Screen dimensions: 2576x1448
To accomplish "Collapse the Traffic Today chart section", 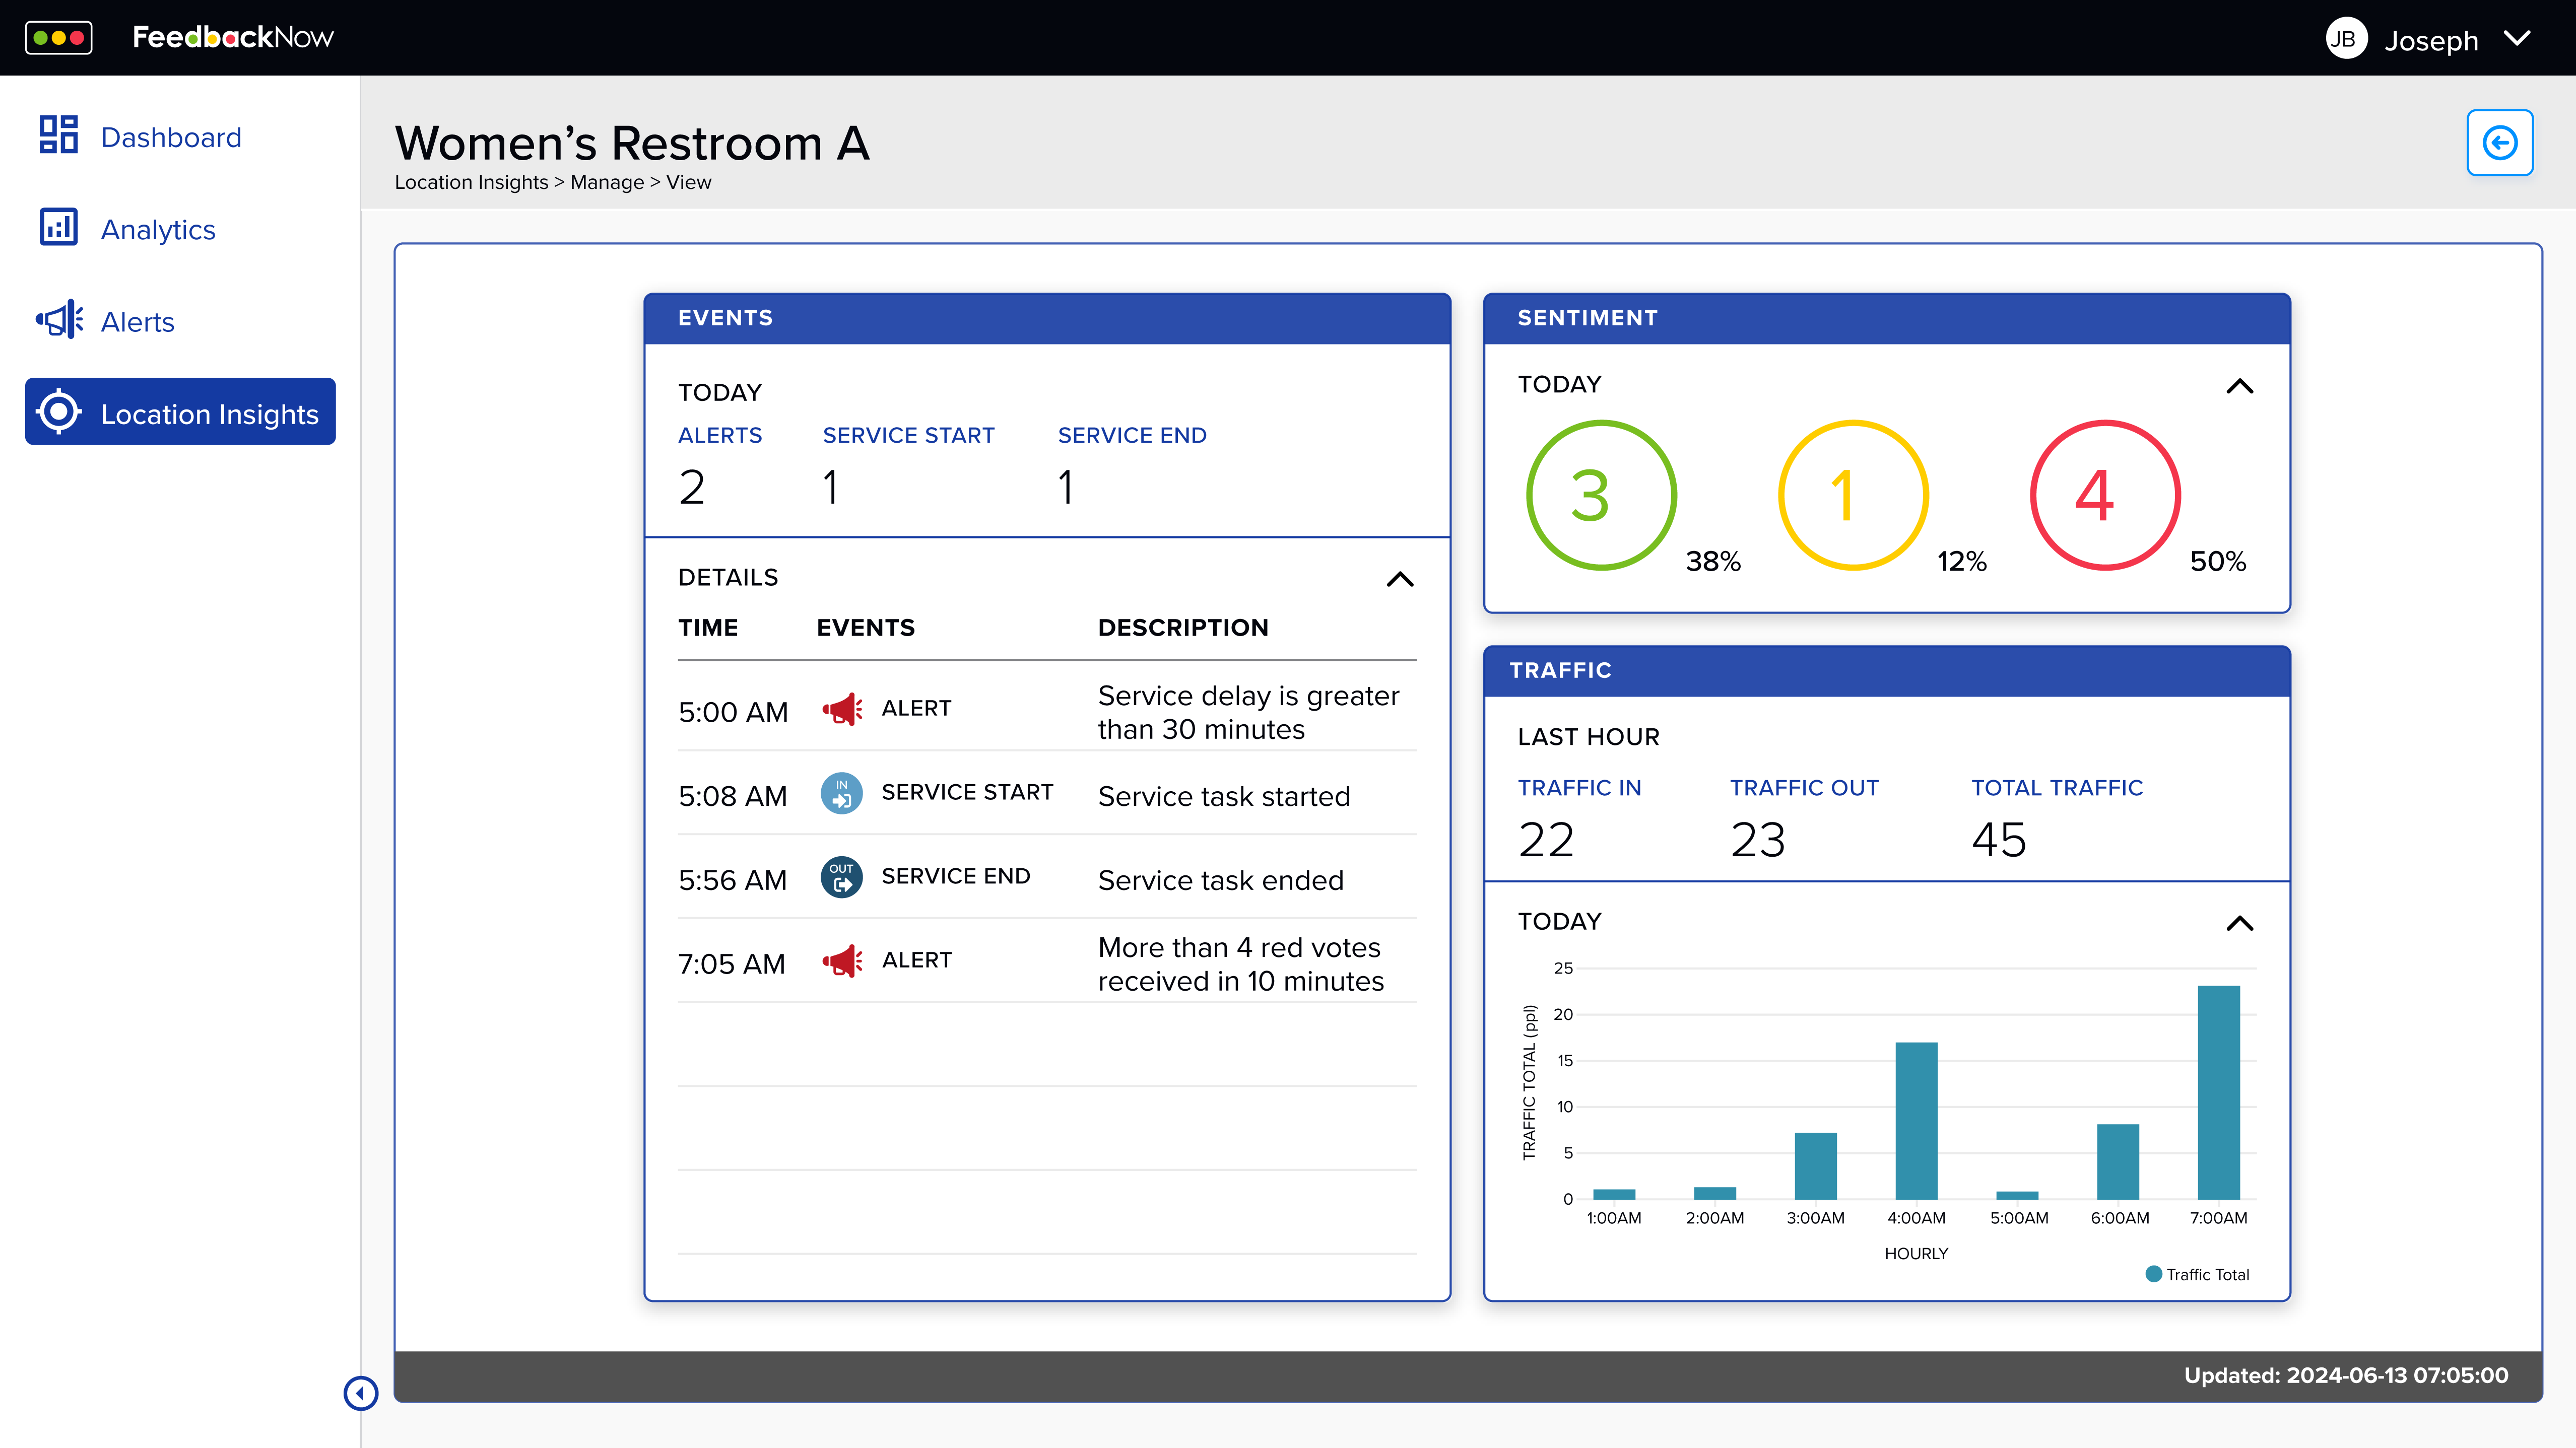I will (2239, 923).
